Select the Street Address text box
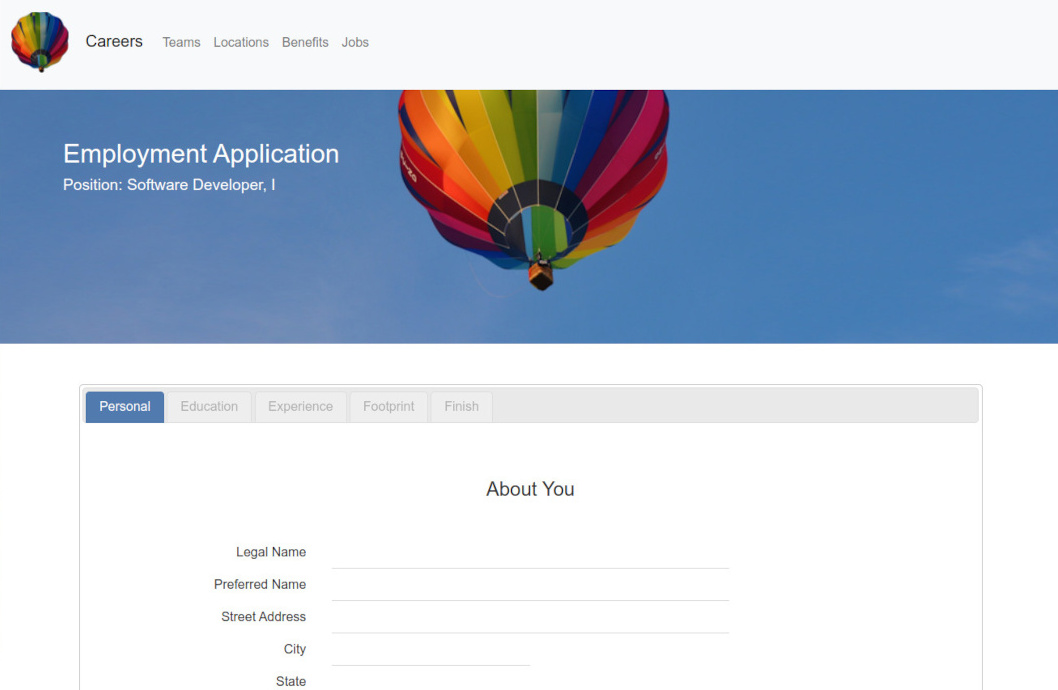This screenshot has width=1058, height=690. 530,618
